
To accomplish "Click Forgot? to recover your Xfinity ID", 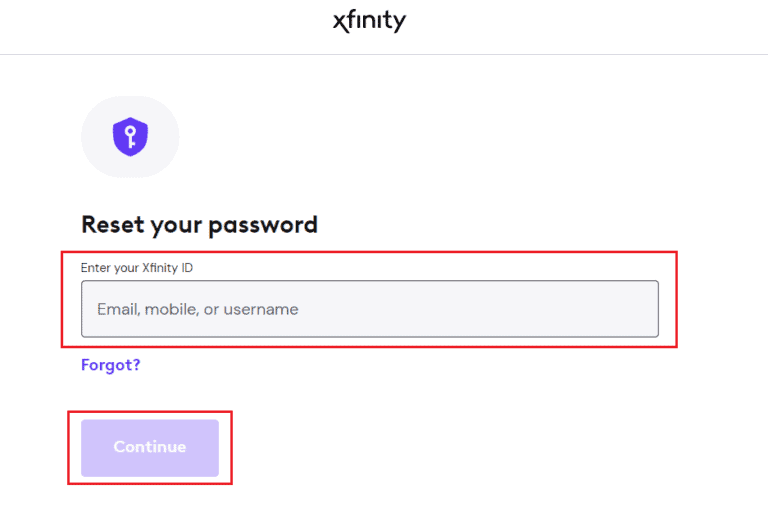I will coord(110,365).
